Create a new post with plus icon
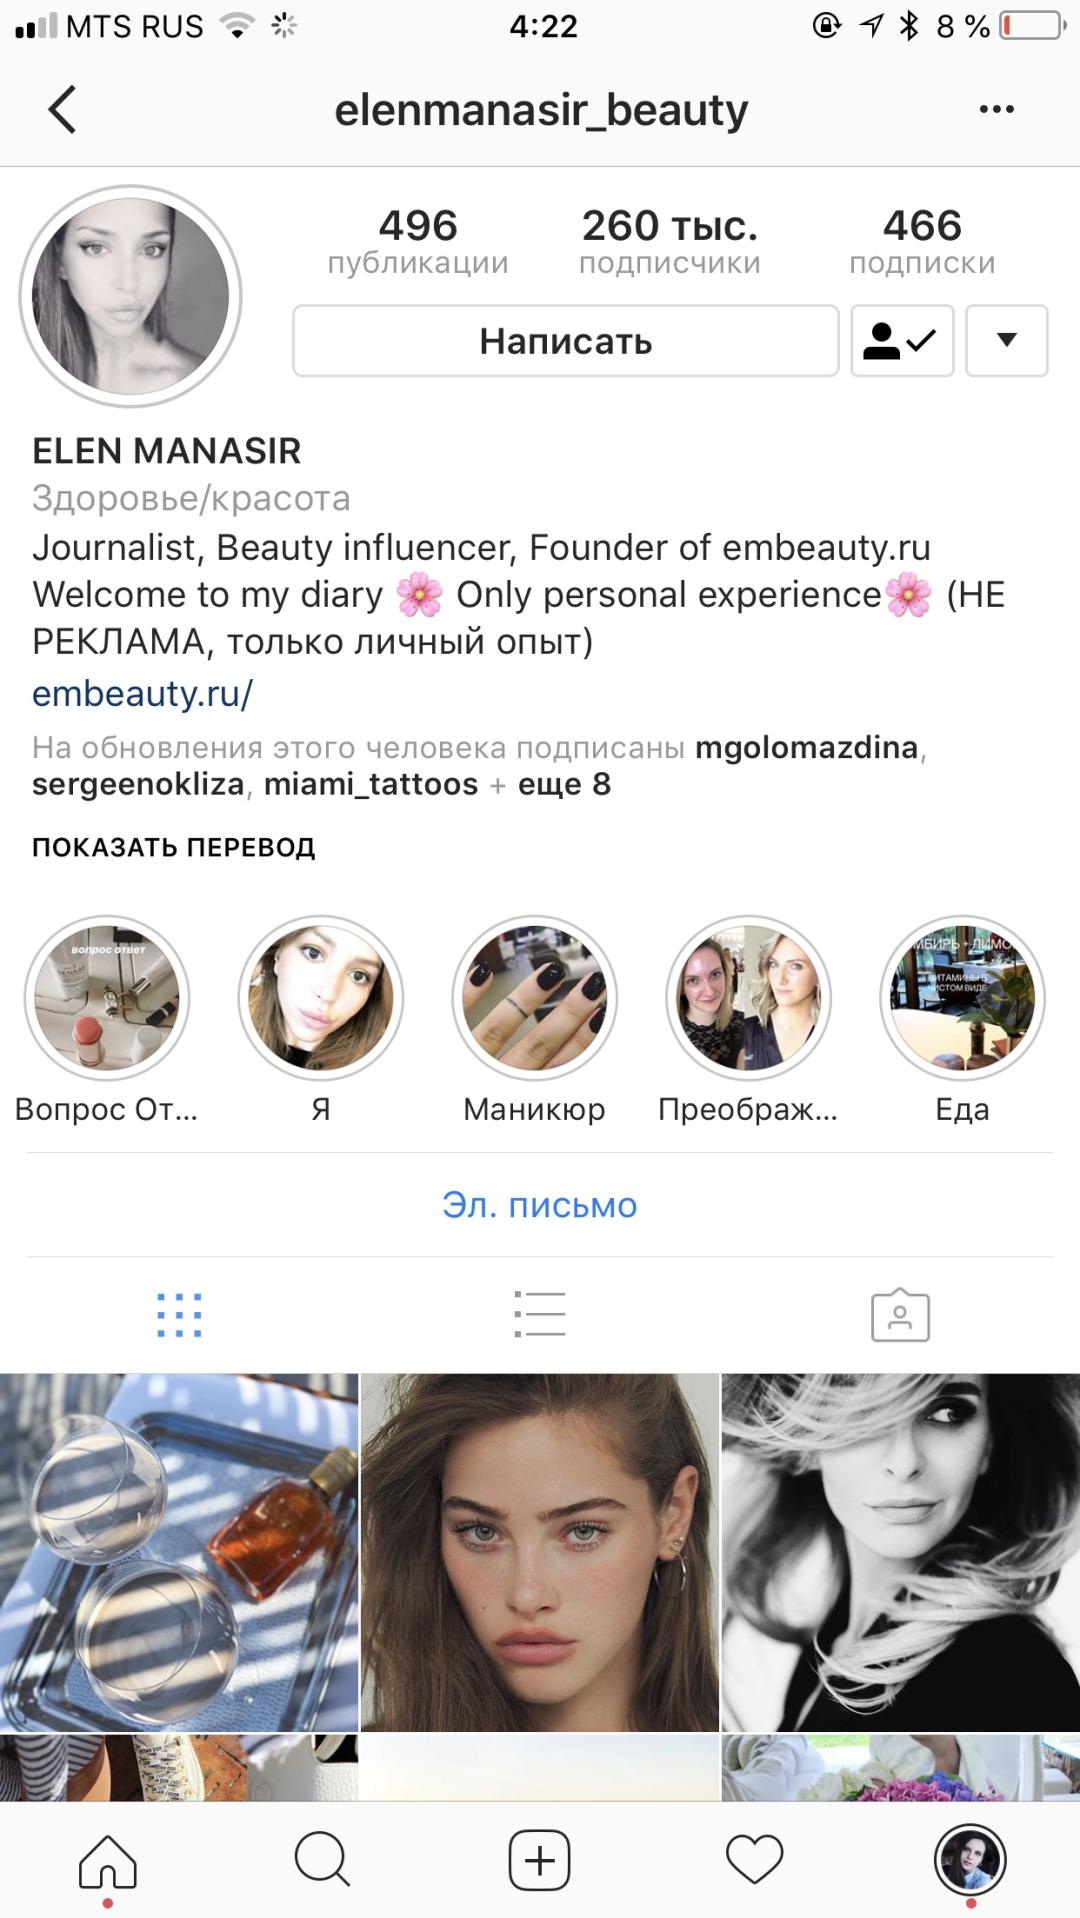The height and width of the screenshot is (1918, 1080). [540, 1860]
